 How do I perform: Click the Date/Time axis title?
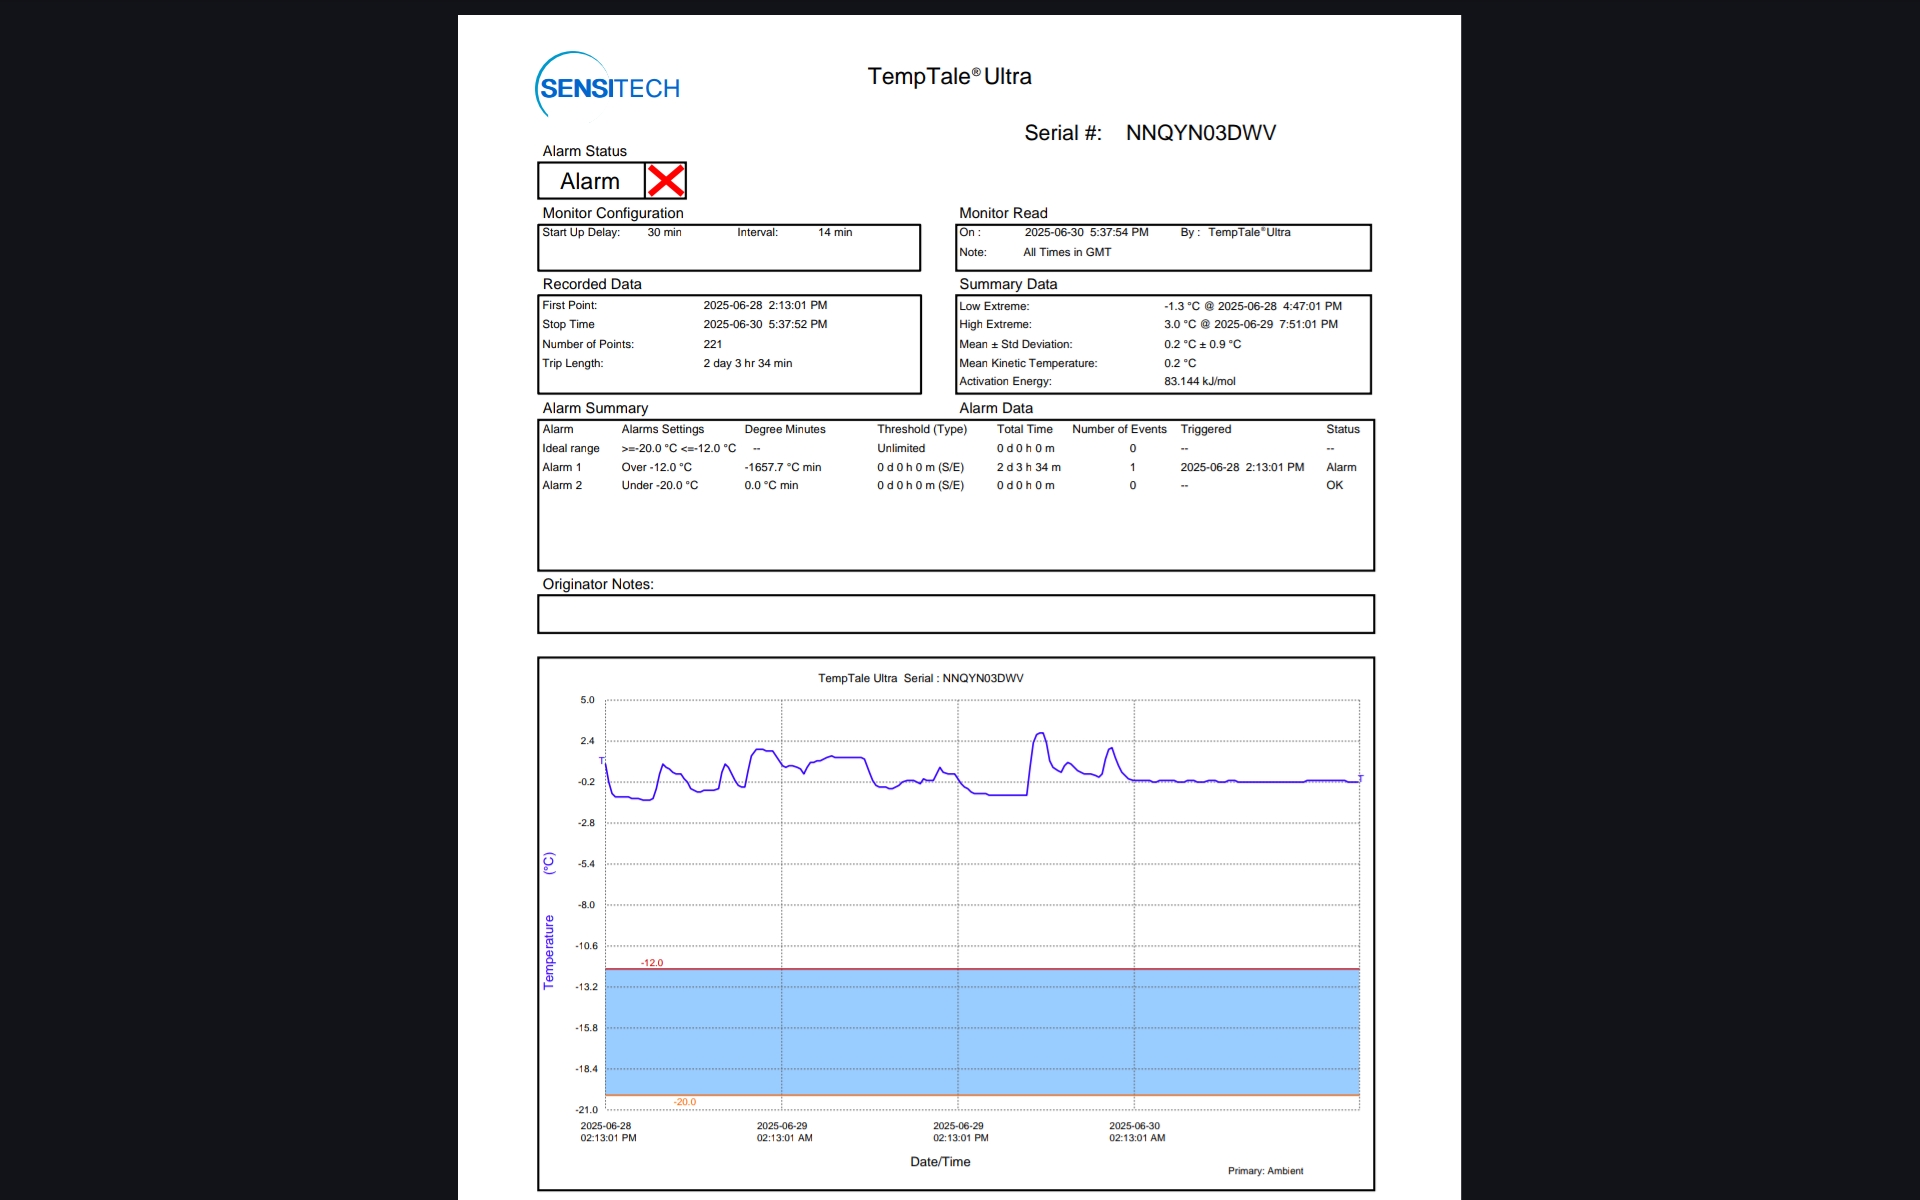(x=939, y=1162)
